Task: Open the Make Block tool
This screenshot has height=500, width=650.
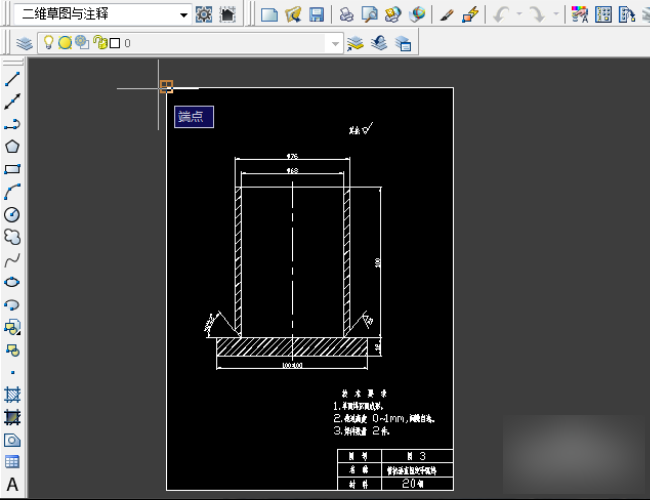Action: 12,350
